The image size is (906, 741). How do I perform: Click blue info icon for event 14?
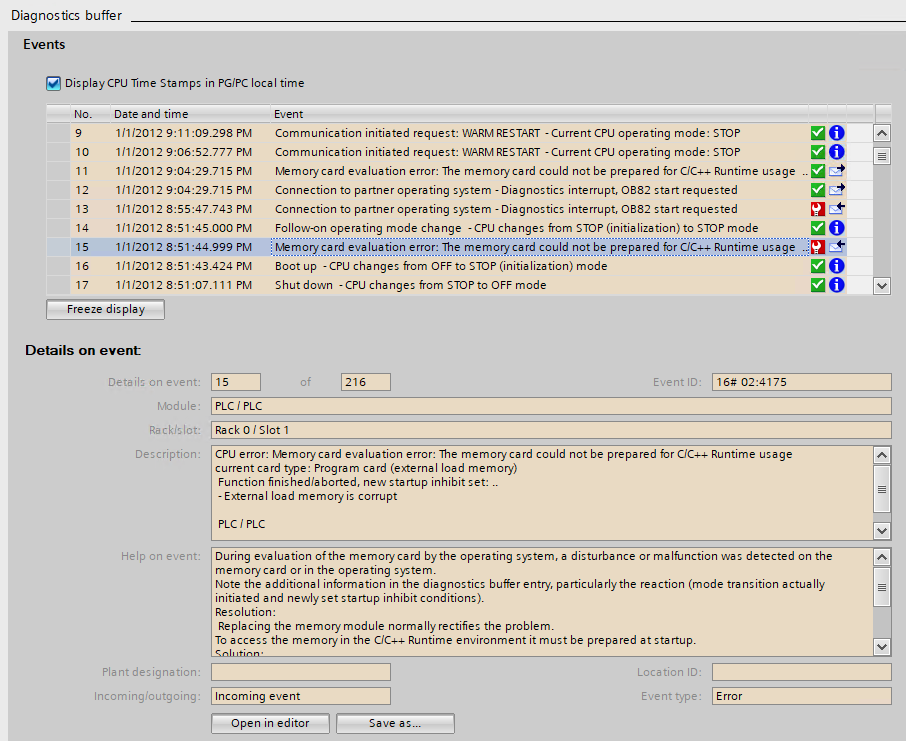pyautogui.click(x=837, y=228)
